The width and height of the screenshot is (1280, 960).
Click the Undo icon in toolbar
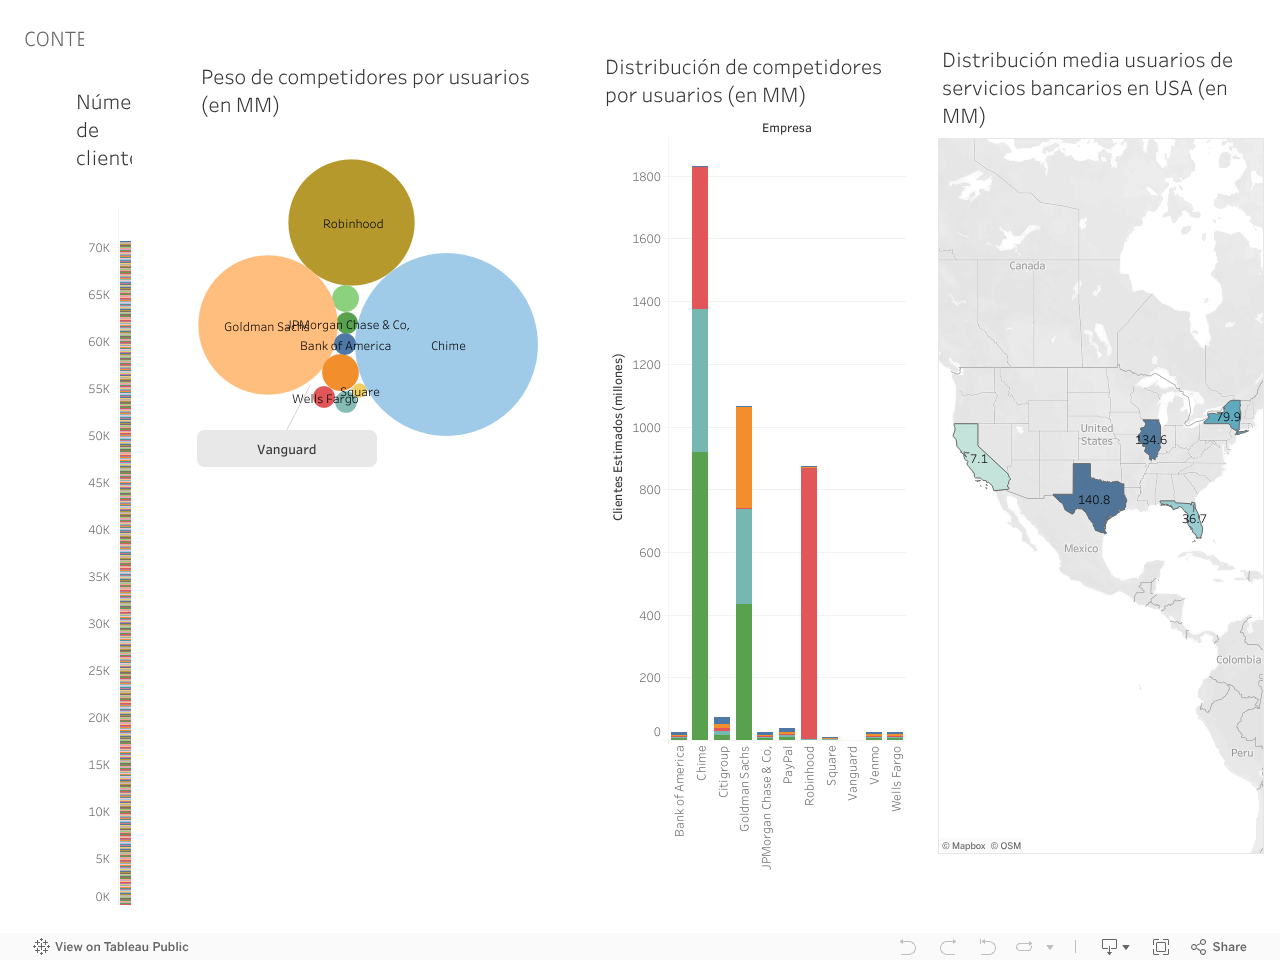tap(907, 947)
